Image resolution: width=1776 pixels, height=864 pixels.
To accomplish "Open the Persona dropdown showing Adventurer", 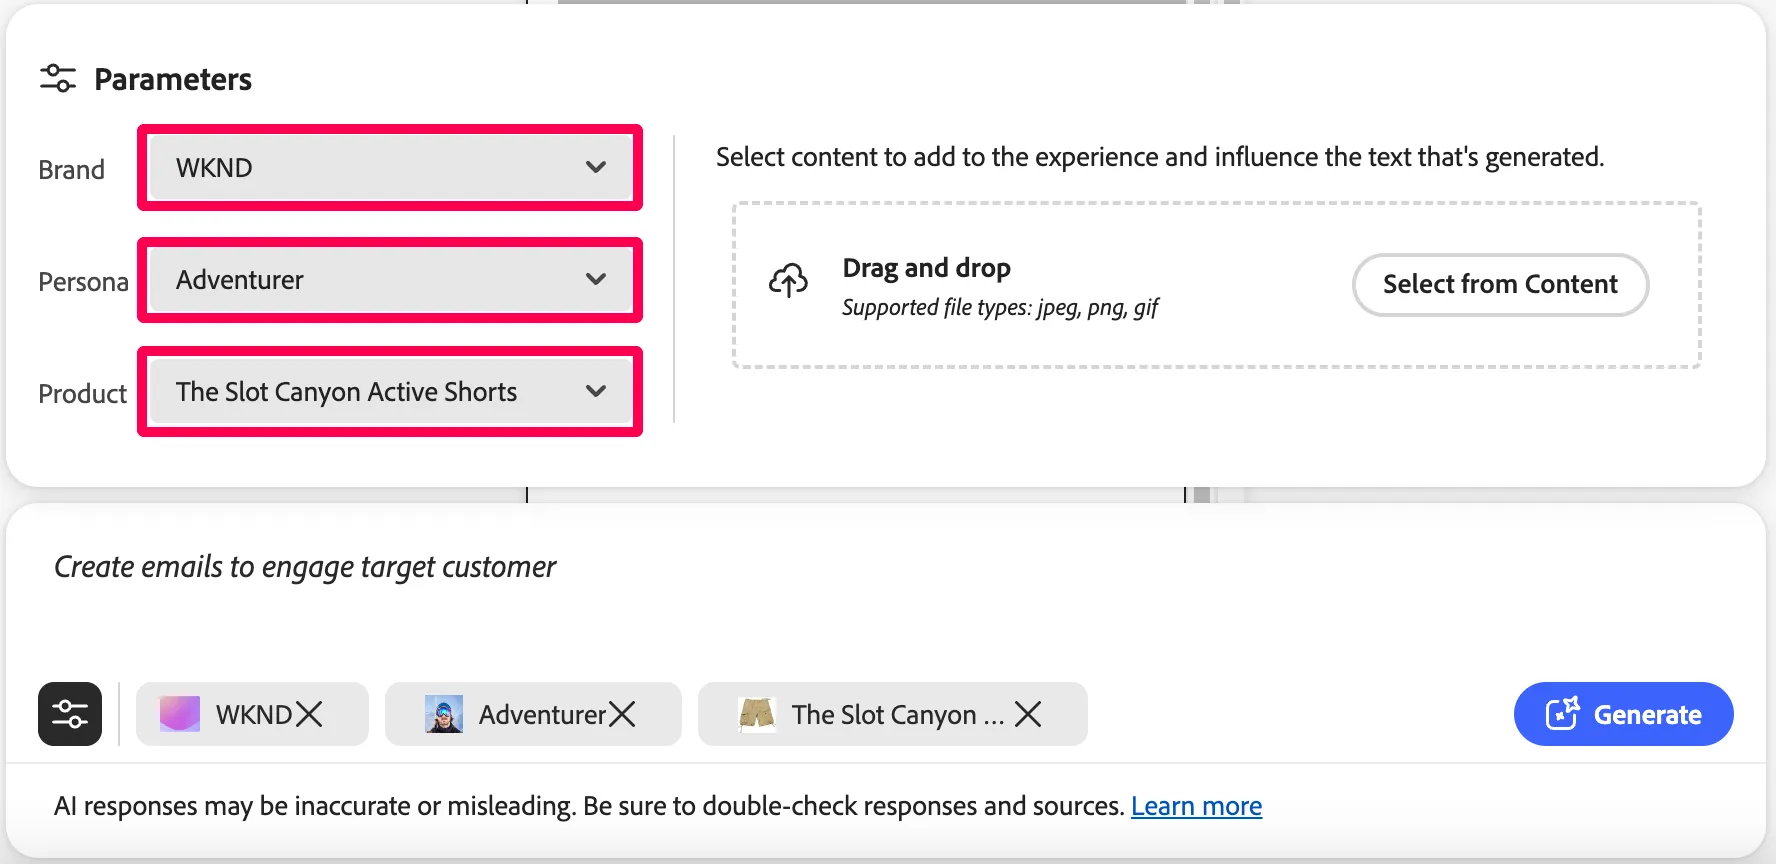I will tap(390, 280).
